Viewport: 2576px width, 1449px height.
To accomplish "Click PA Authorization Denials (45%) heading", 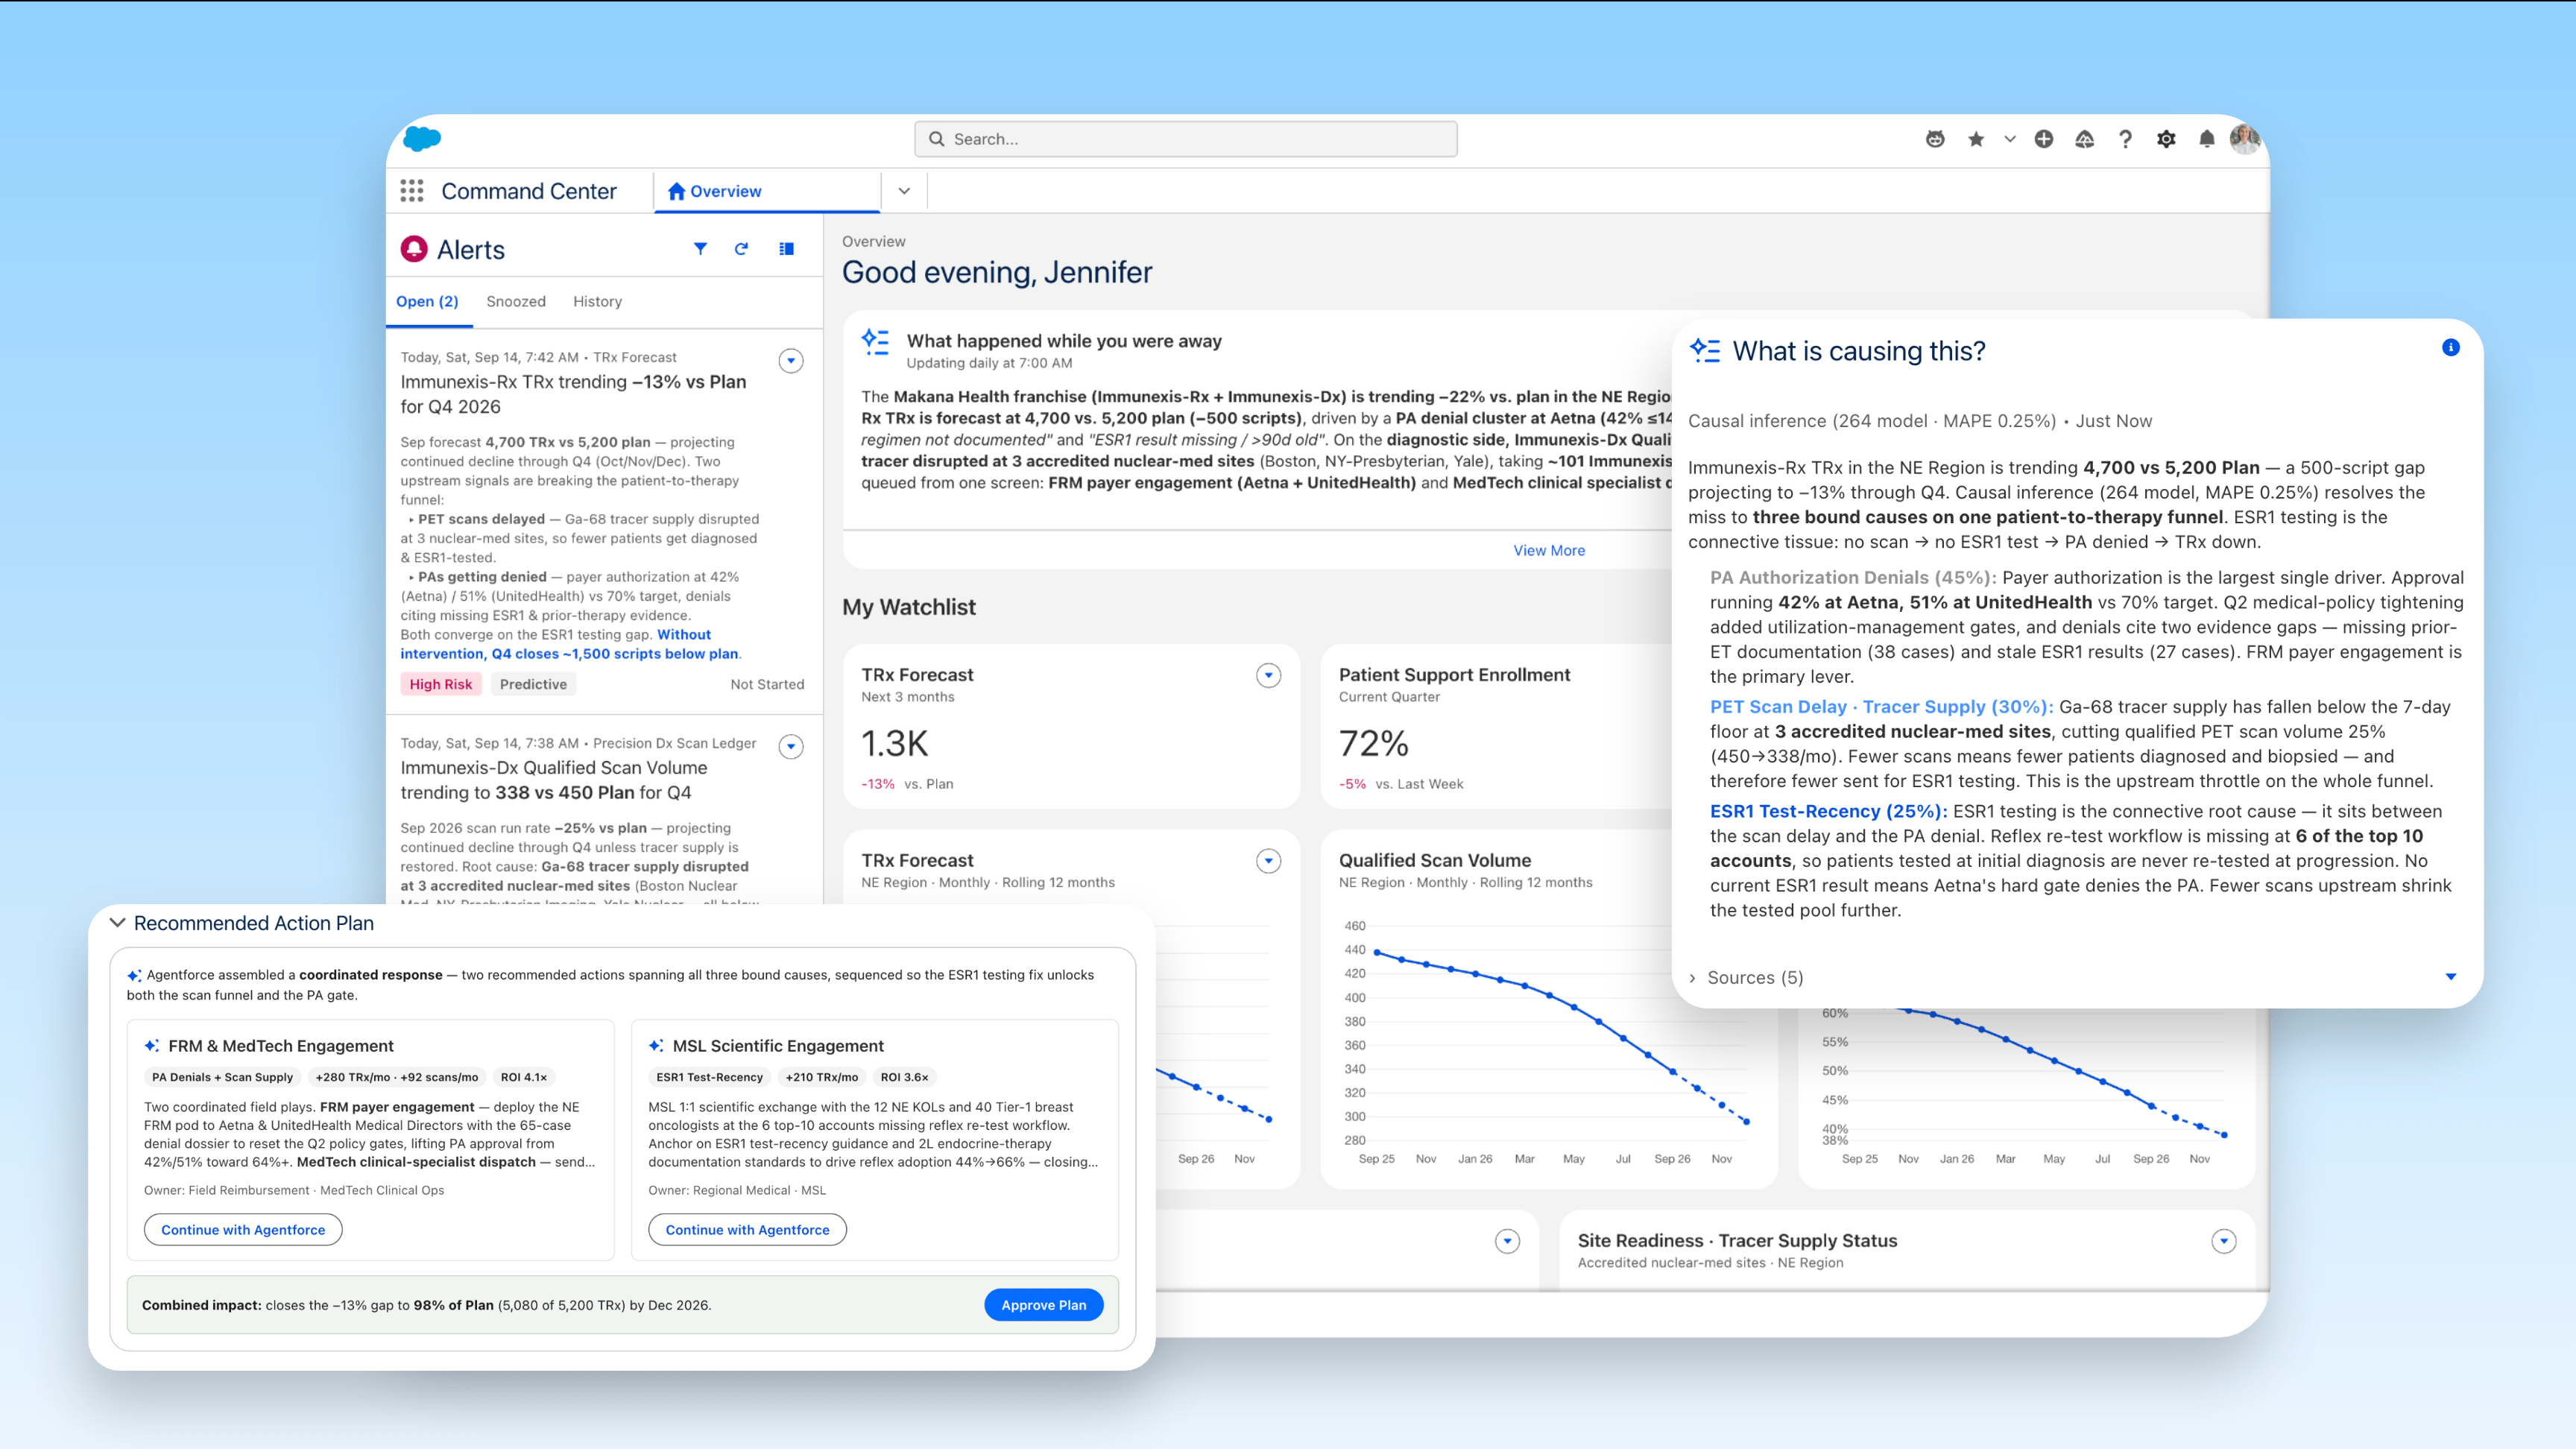I will tap(1852, 577).
